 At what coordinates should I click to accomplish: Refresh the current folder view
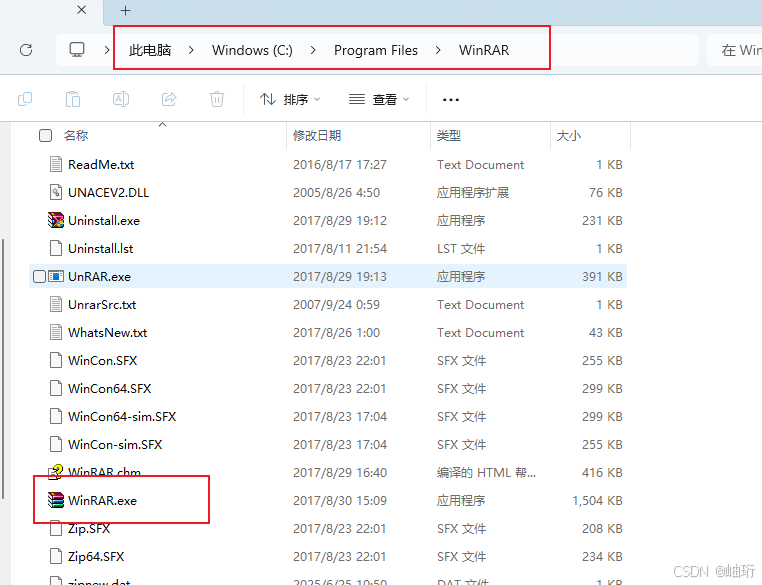(26, 50)
